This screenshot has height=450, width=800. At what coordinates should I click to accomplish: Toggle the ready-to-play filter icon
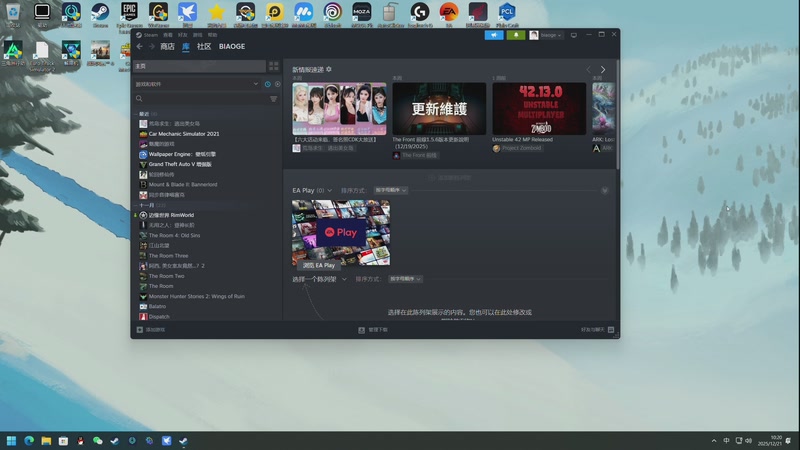coord(278,84)
